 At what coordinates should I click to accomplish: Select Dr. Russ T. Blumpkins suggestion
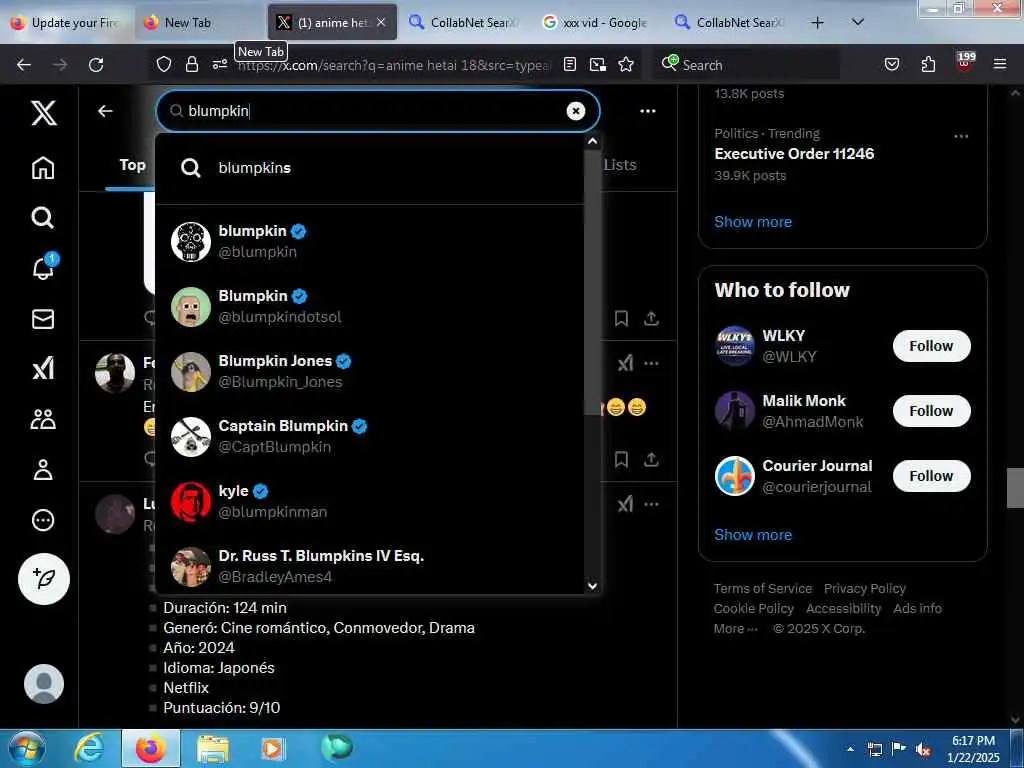[369, 566]
